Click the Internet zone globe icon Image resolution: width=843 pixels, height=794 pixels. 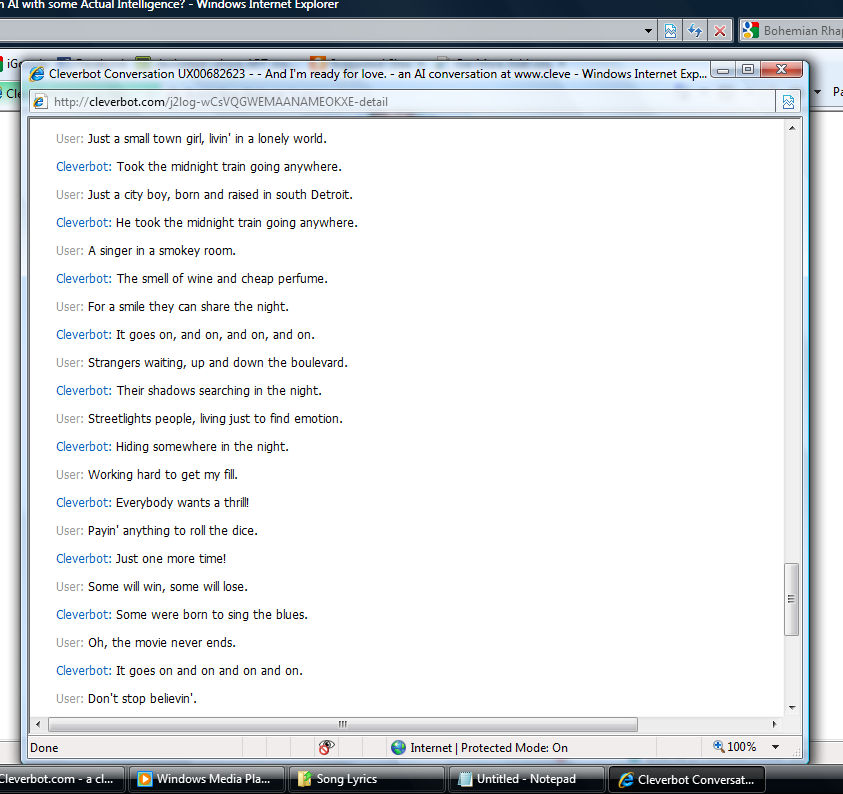[x=398, y=747]
